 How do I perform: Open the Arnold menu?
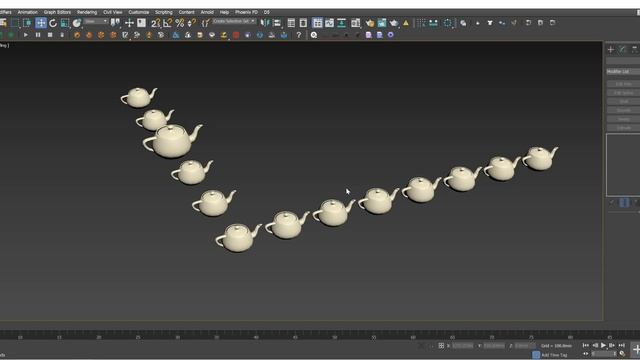tap(207, 12)
